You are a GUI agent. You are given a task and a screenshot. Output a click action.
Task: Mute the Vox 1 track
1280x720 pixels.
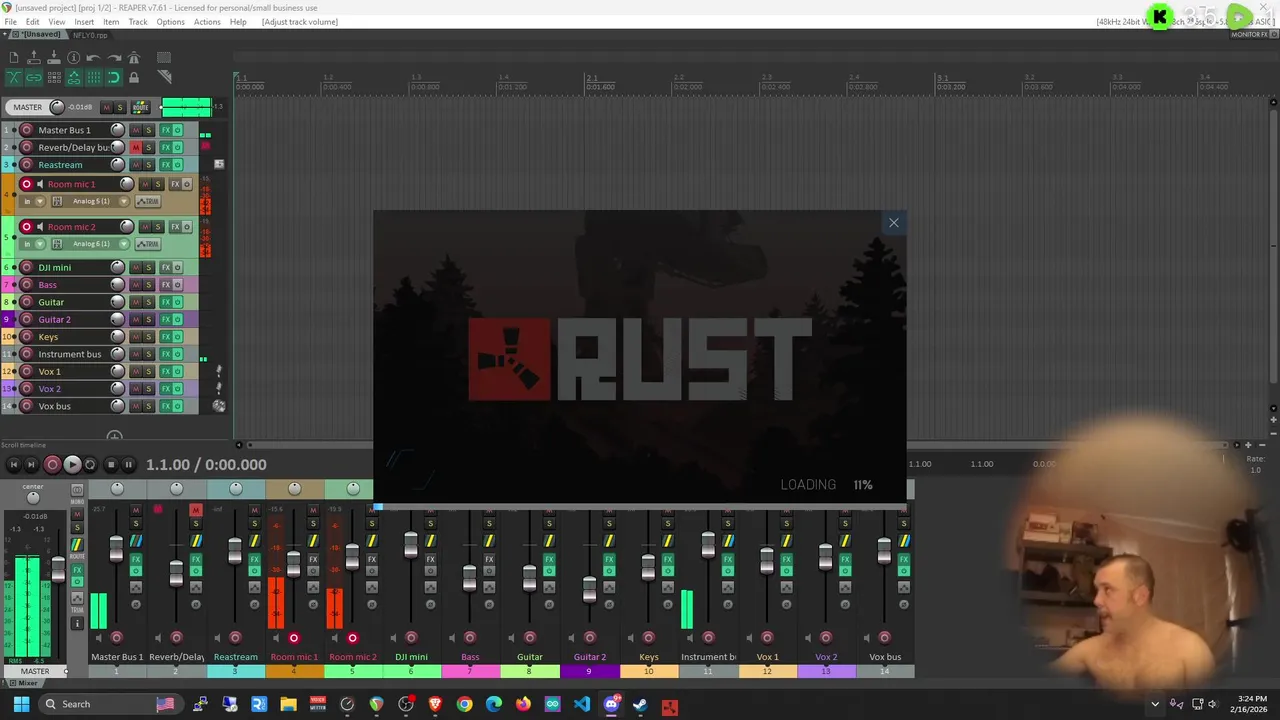[x=136, y=371]
